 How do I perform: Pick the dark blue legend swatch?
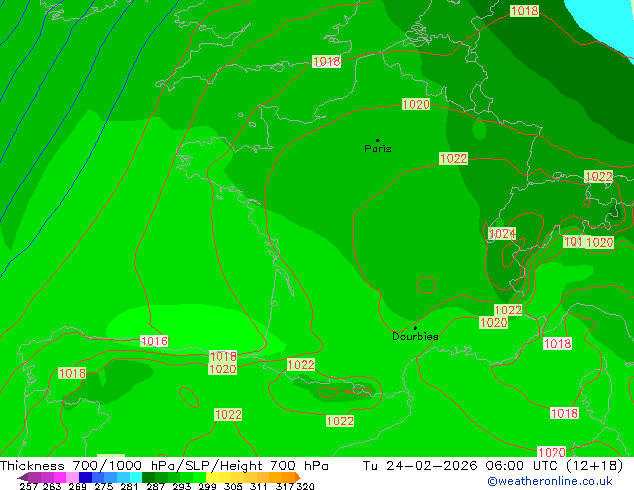[85, 477]
